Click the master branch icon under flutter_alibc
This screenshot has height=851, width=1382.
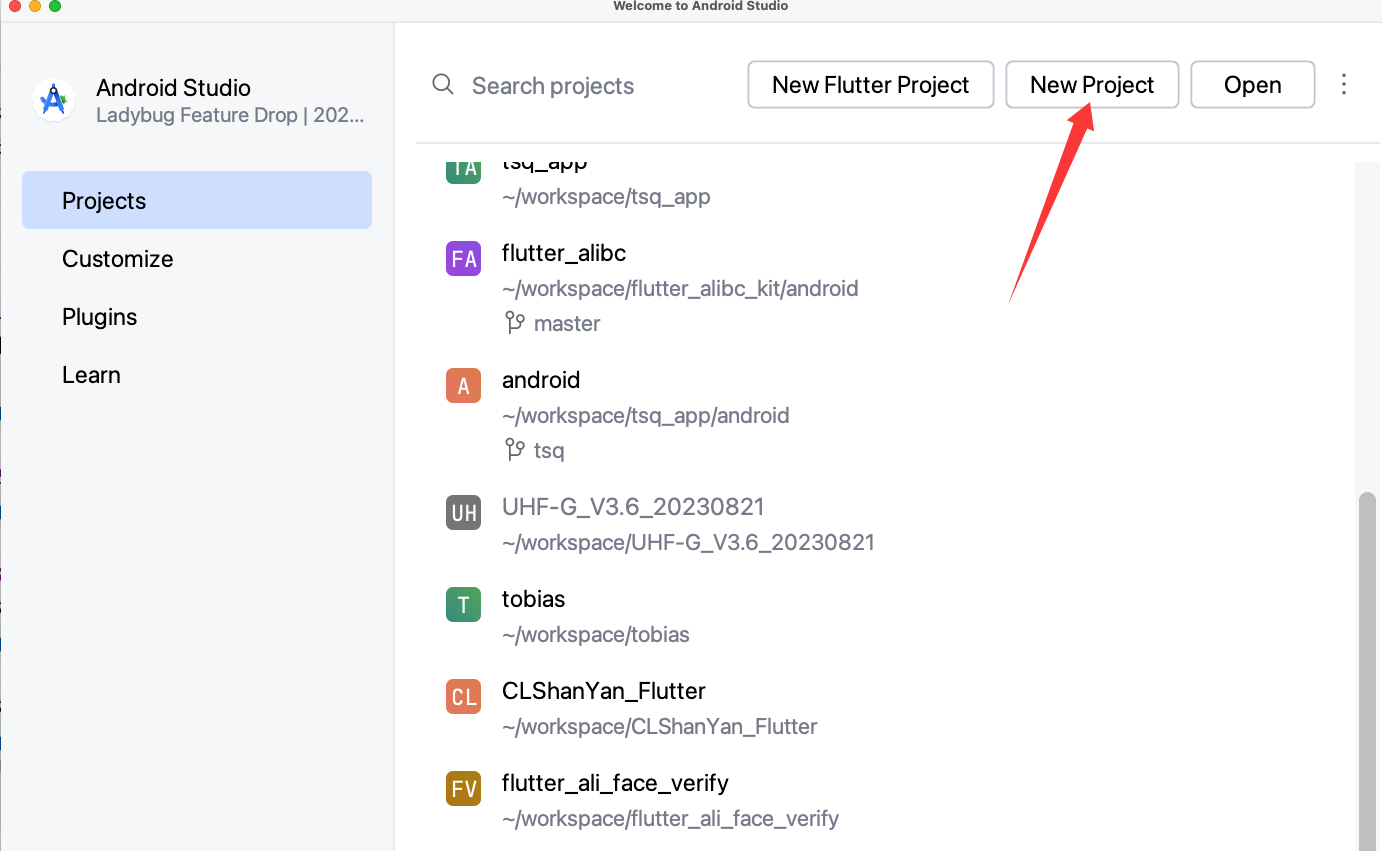pos(515,323)
